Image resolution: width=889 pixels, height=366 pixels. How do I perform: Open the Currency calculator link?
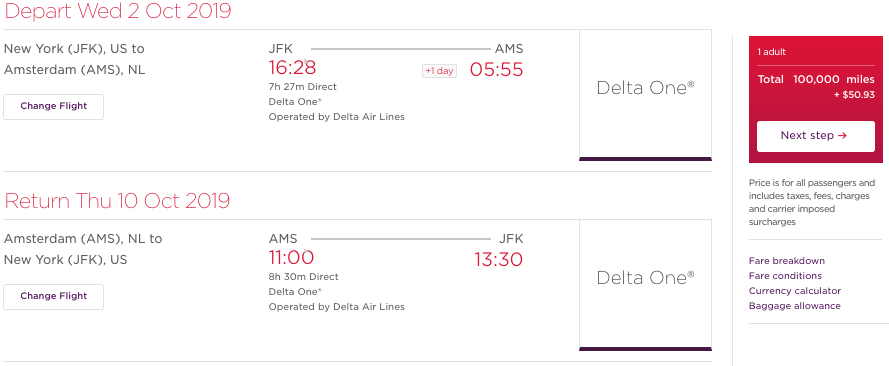pyautogui.click(x=794, y=291)
